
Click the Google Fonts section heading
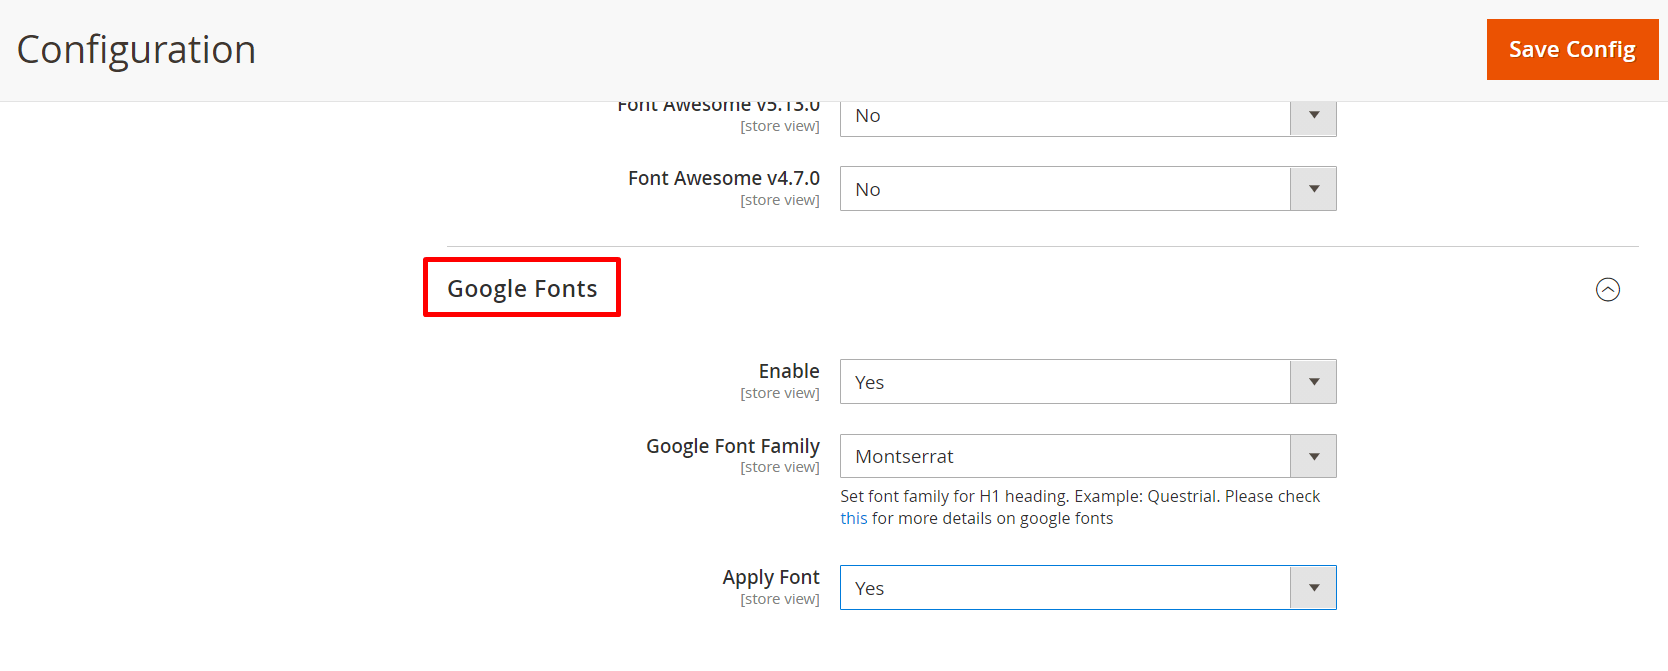tap(522, 288)
